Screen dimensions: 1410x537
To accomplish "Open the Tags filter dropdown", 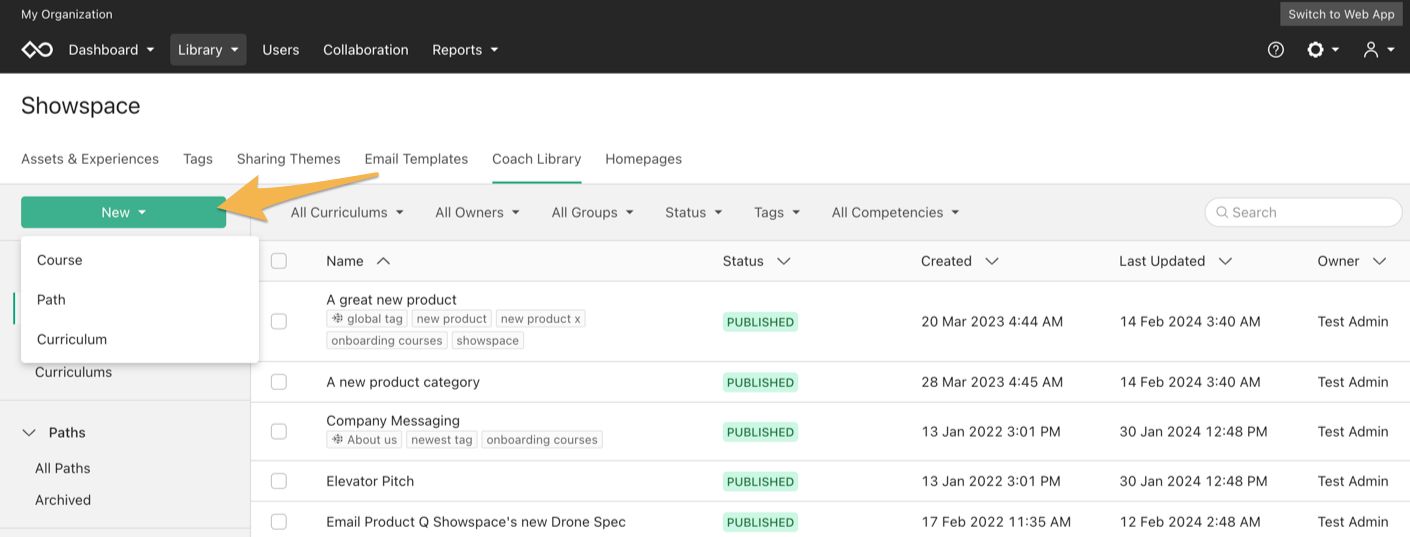I will click(x=777, y=212).
